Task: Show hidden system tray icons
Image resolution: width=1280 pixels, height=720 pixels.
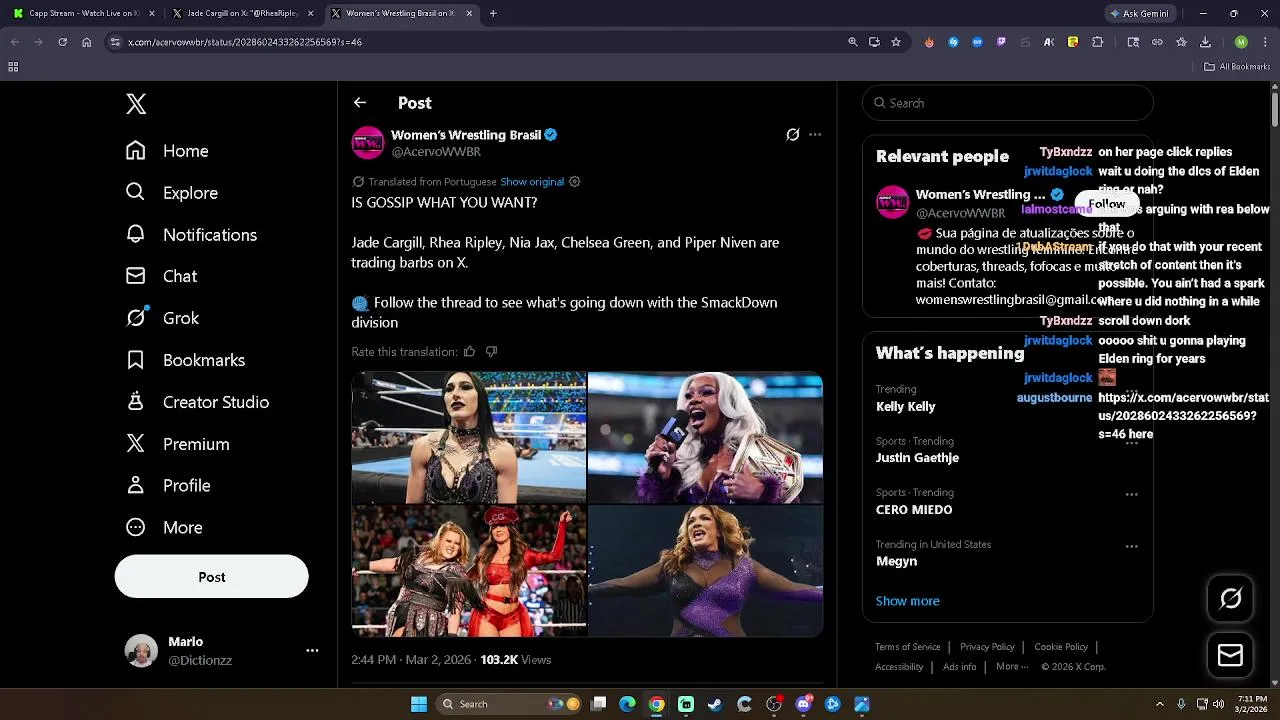Action: pos(1160,704)
